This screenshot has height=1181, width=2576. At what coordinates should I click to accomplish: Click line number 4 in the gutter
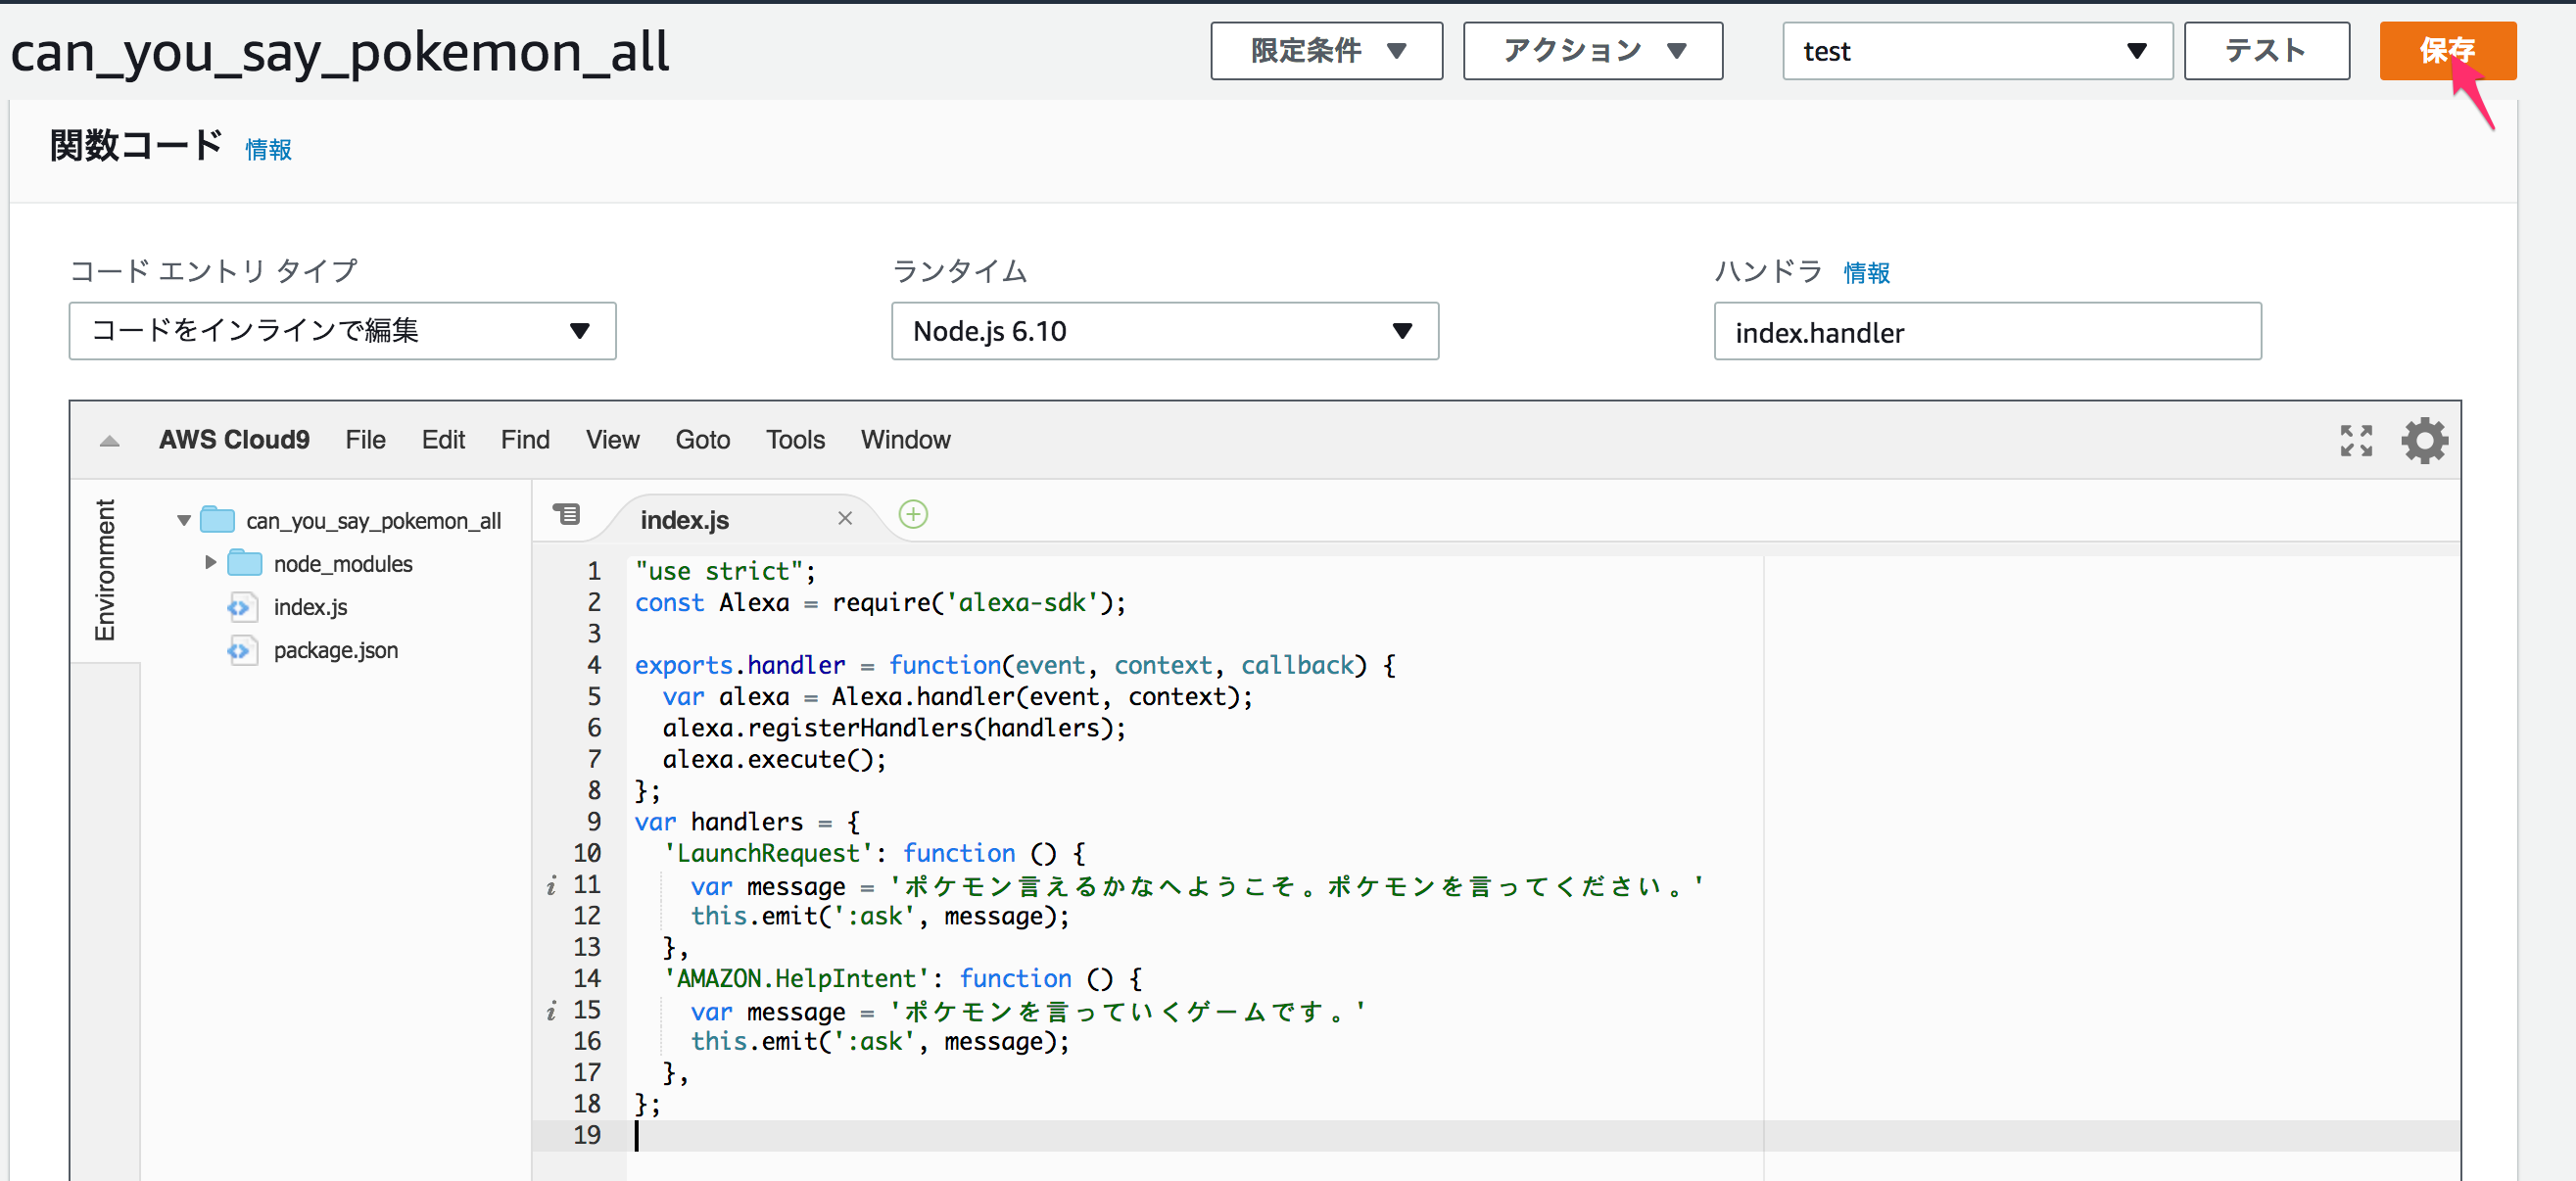point(594,665)
